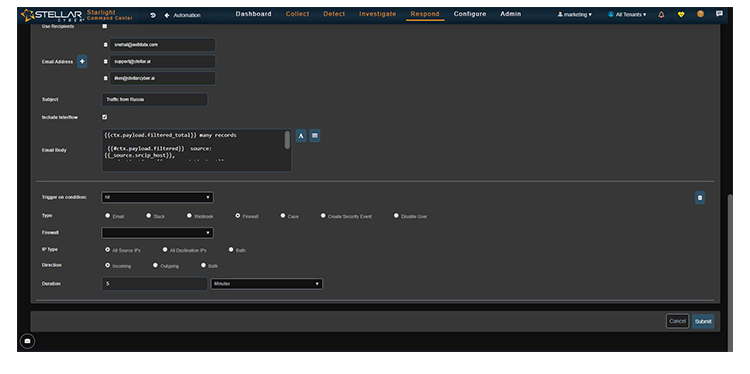The image size is (750, 374).
Task: Click the Subject field
Action: click(155, 99)
